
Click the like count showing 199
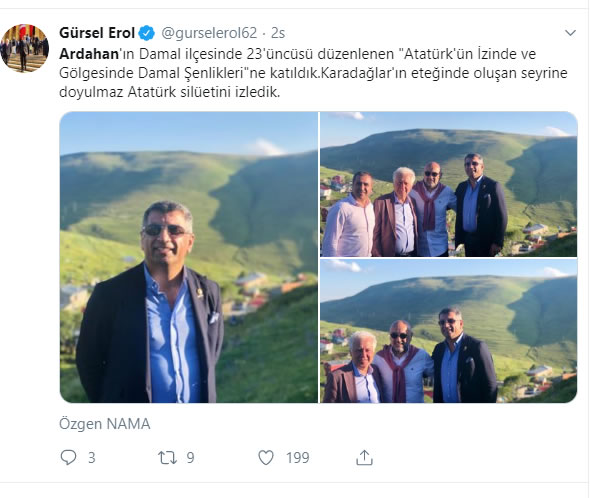coord(297,458)
